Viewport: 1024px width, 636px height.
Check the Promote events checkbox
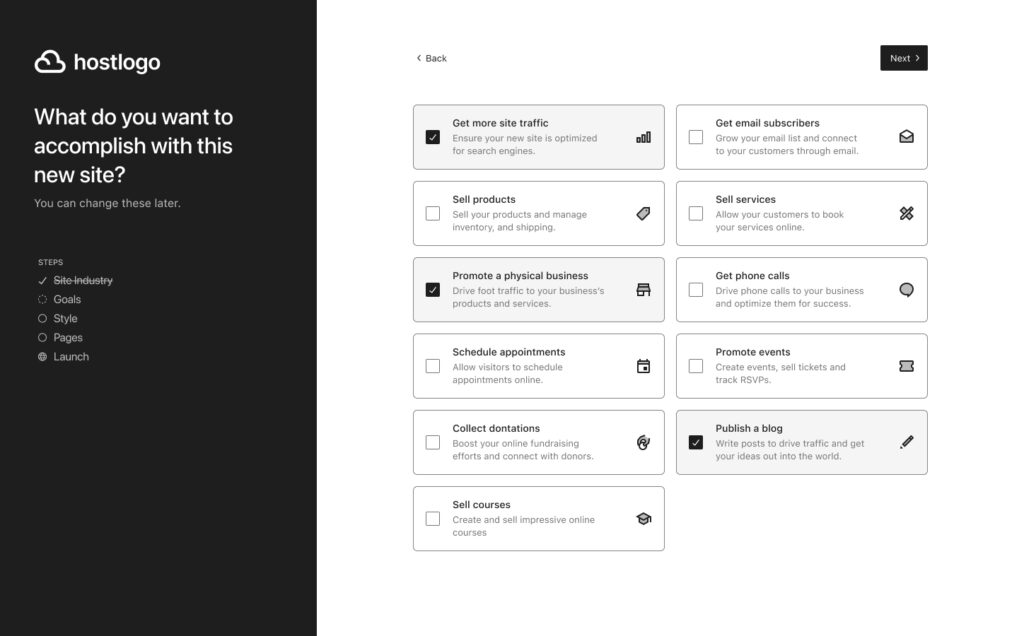point(696,366)
